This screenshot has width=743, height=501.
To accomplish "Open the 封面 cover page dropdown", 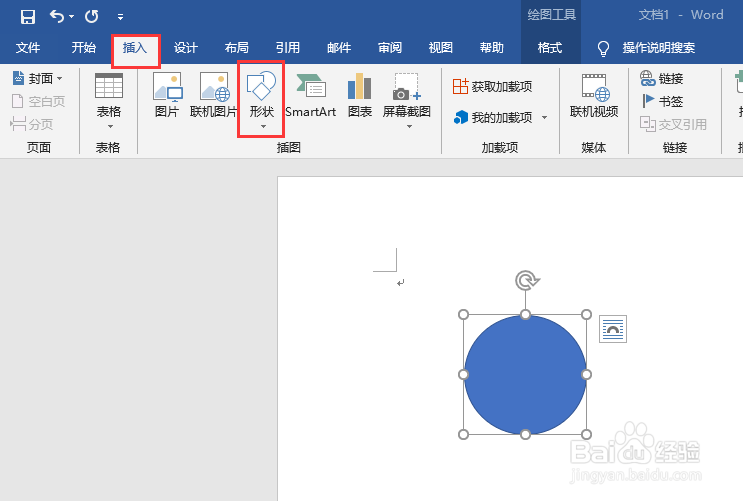I will 39,78.
